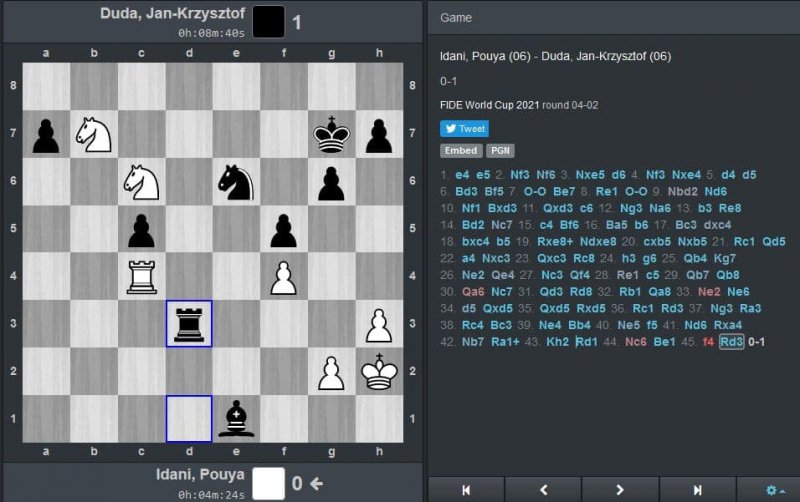Click the Tweet button
Screen dimensions: 800x502
464,128
